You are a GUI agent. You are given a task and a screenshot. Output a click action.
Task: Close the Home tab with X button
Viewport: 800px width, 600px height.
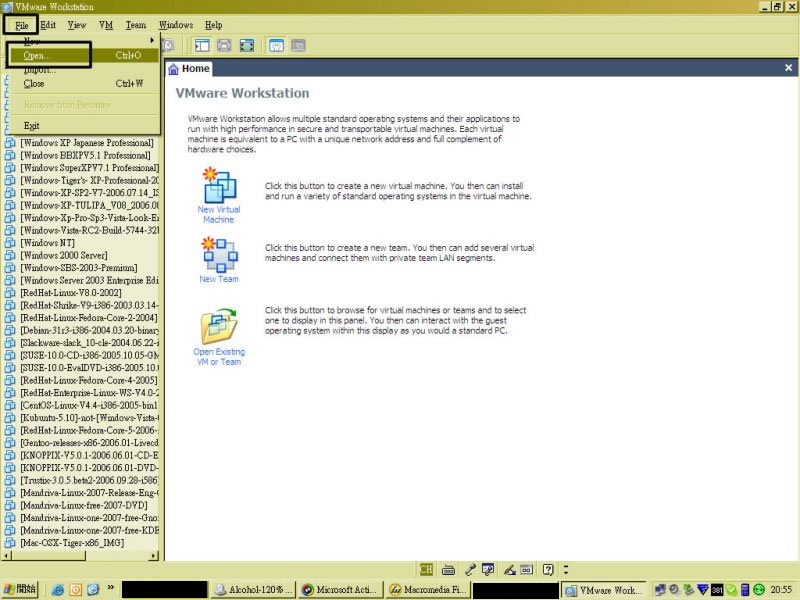pyautogui.click(x=788, y=67)
